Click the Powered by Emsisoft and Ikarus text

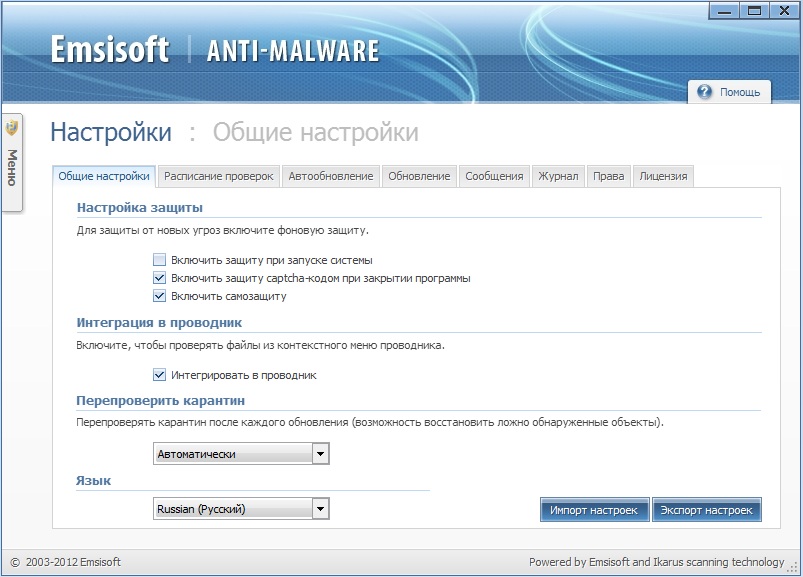coord(657,562)
